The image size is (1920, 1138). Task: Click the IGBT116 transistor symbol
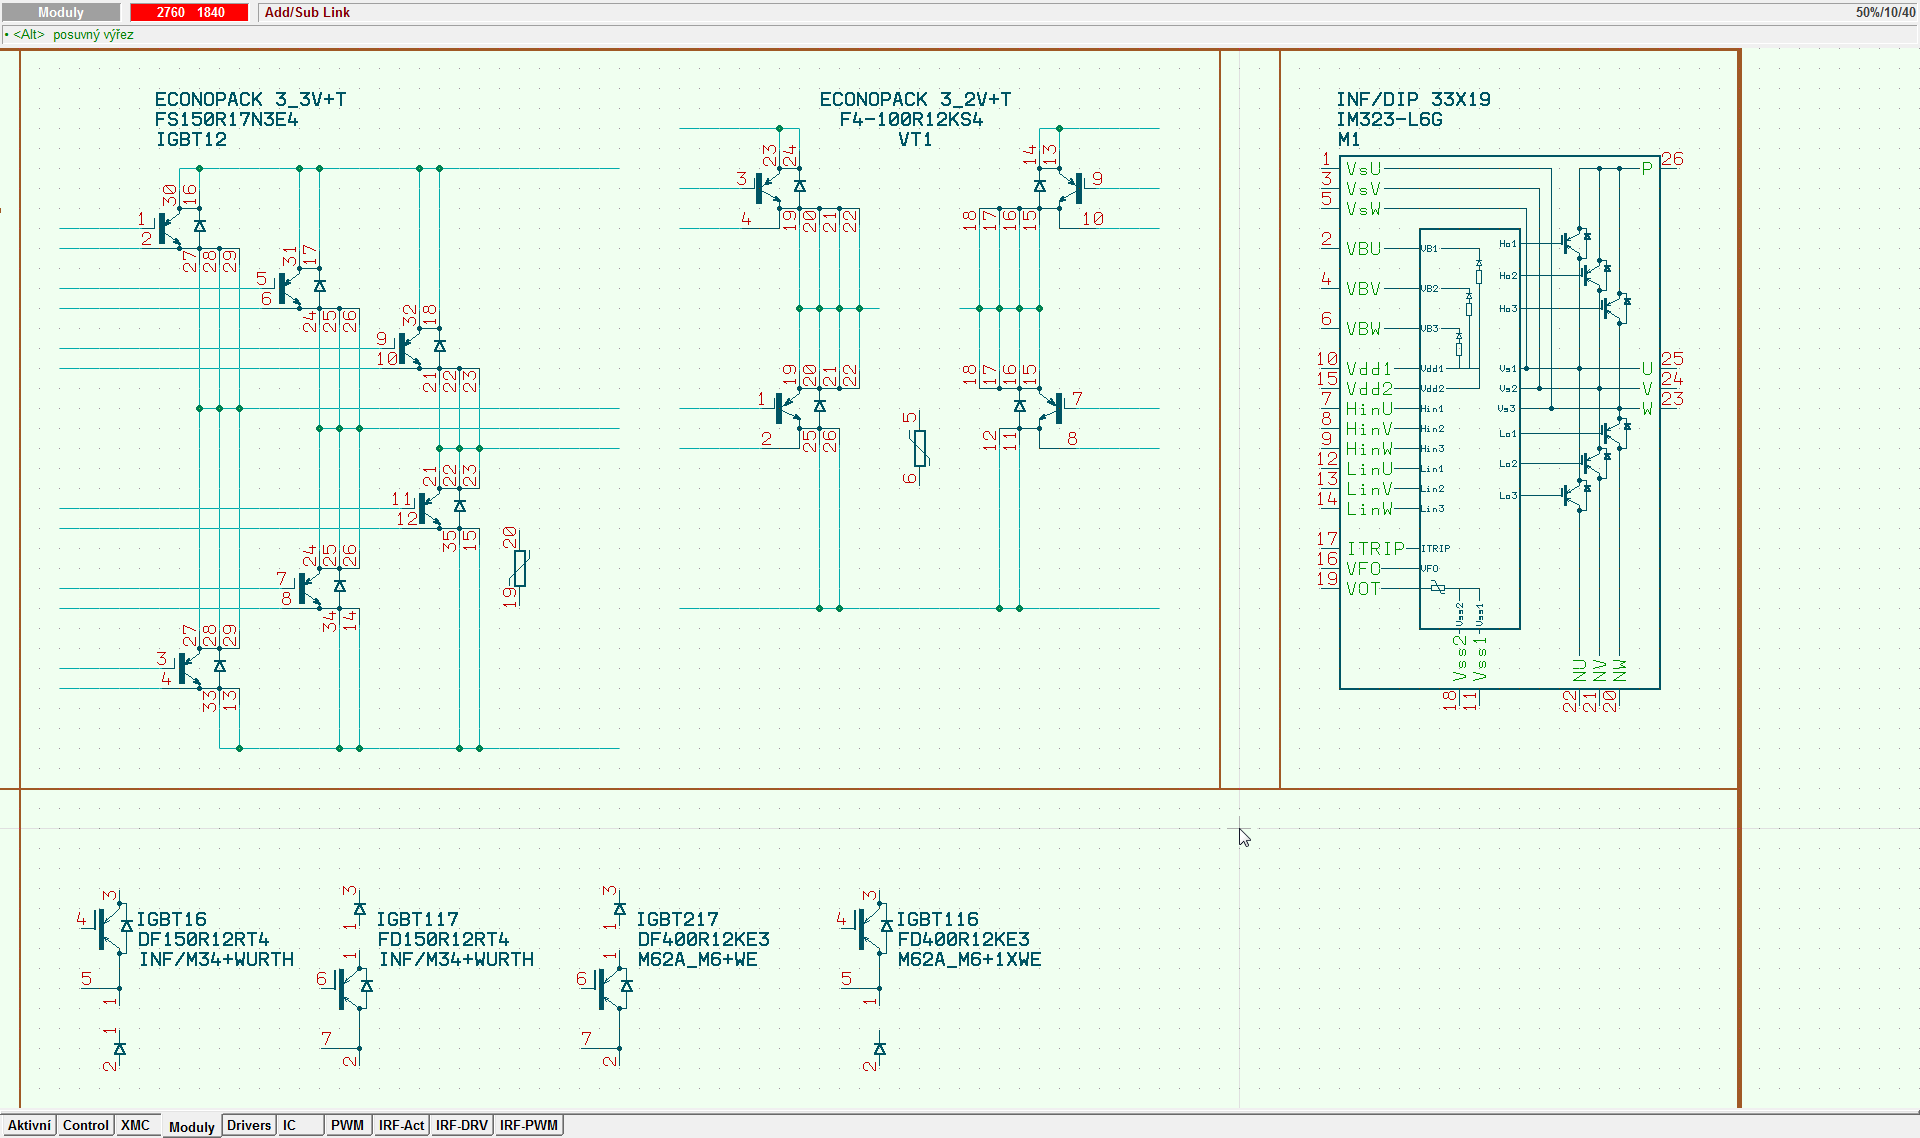click(872, 928)
